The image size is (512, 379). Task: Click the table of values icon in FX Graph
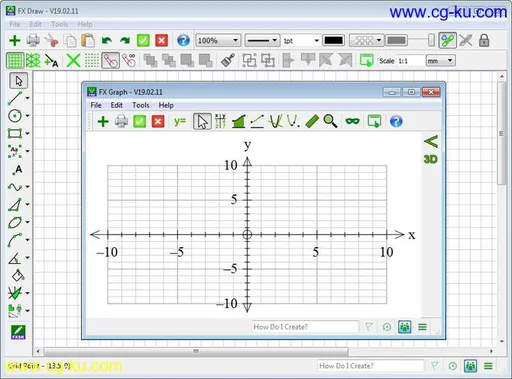(220, 121)
